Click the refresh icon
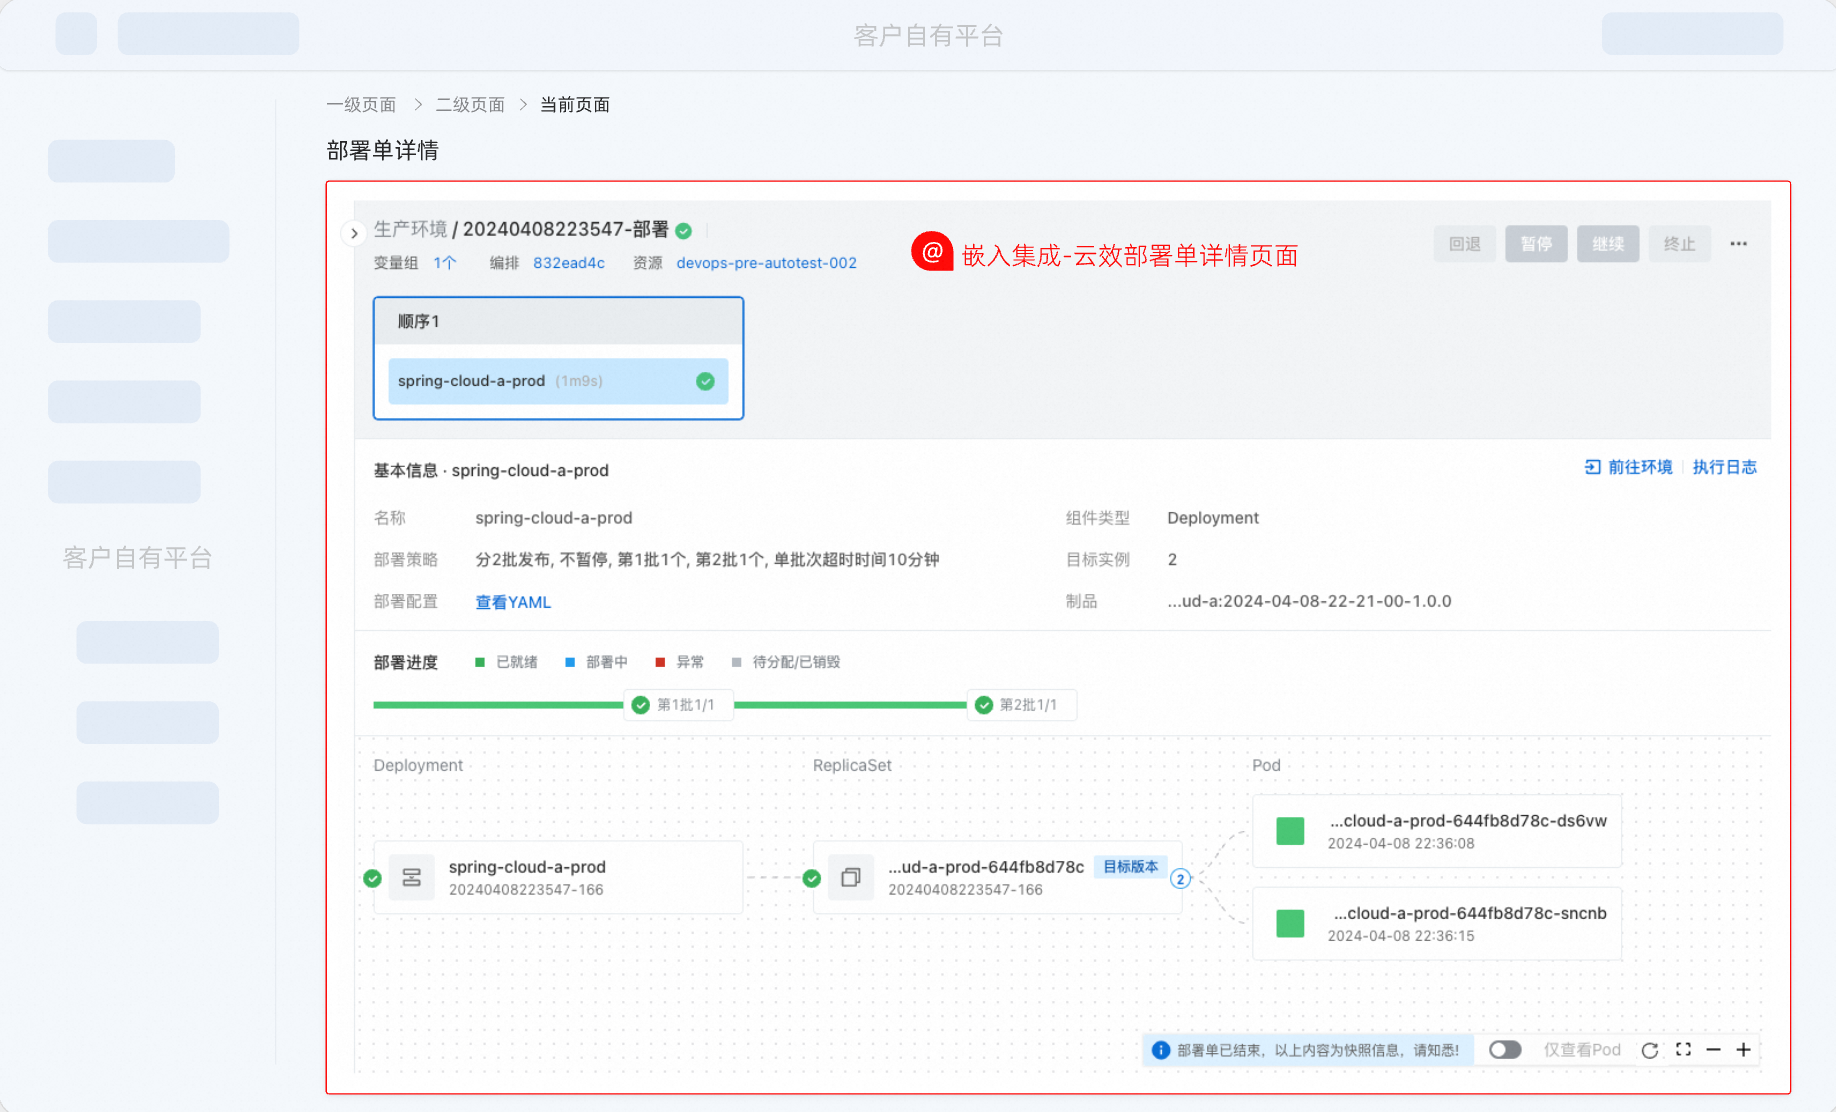1836x1112 pixels. [x=1650, y=1050]
